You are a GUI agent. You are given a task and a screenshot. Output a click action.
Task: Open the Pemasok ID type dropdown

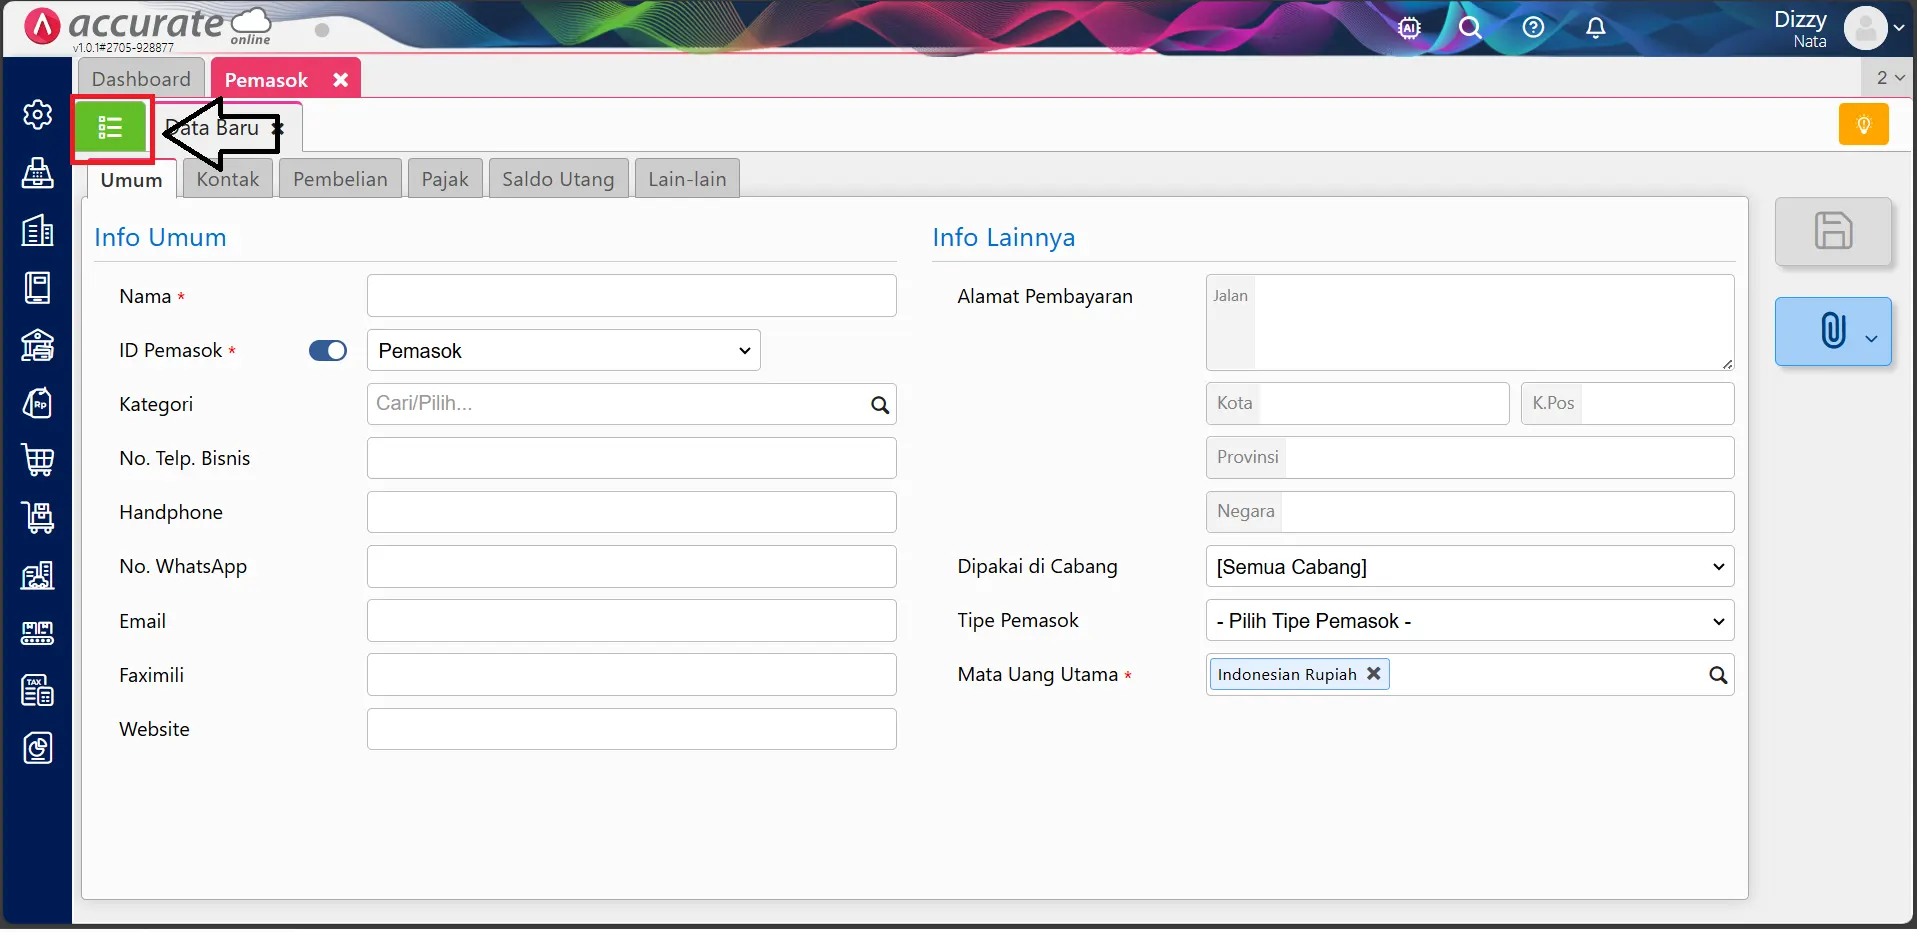click(x=563, y=351)
